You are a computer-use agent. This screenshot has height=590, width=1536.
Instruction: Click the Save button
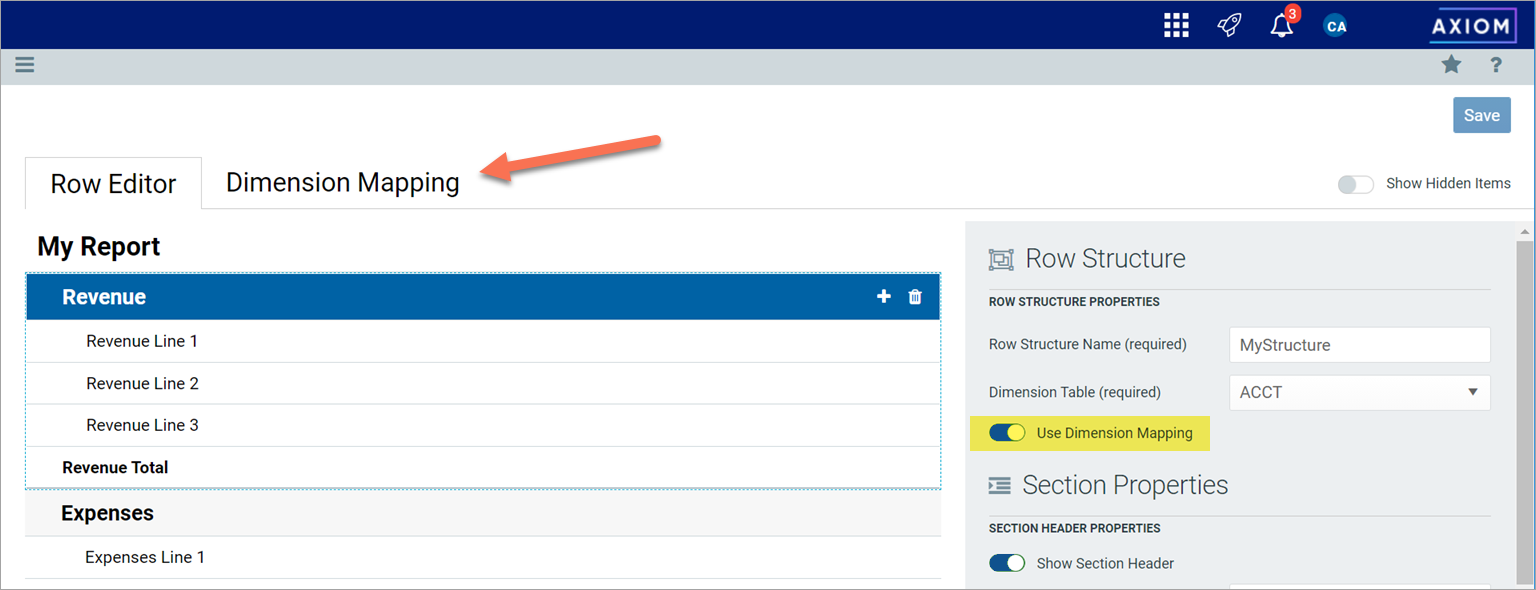coord(1481,115)
